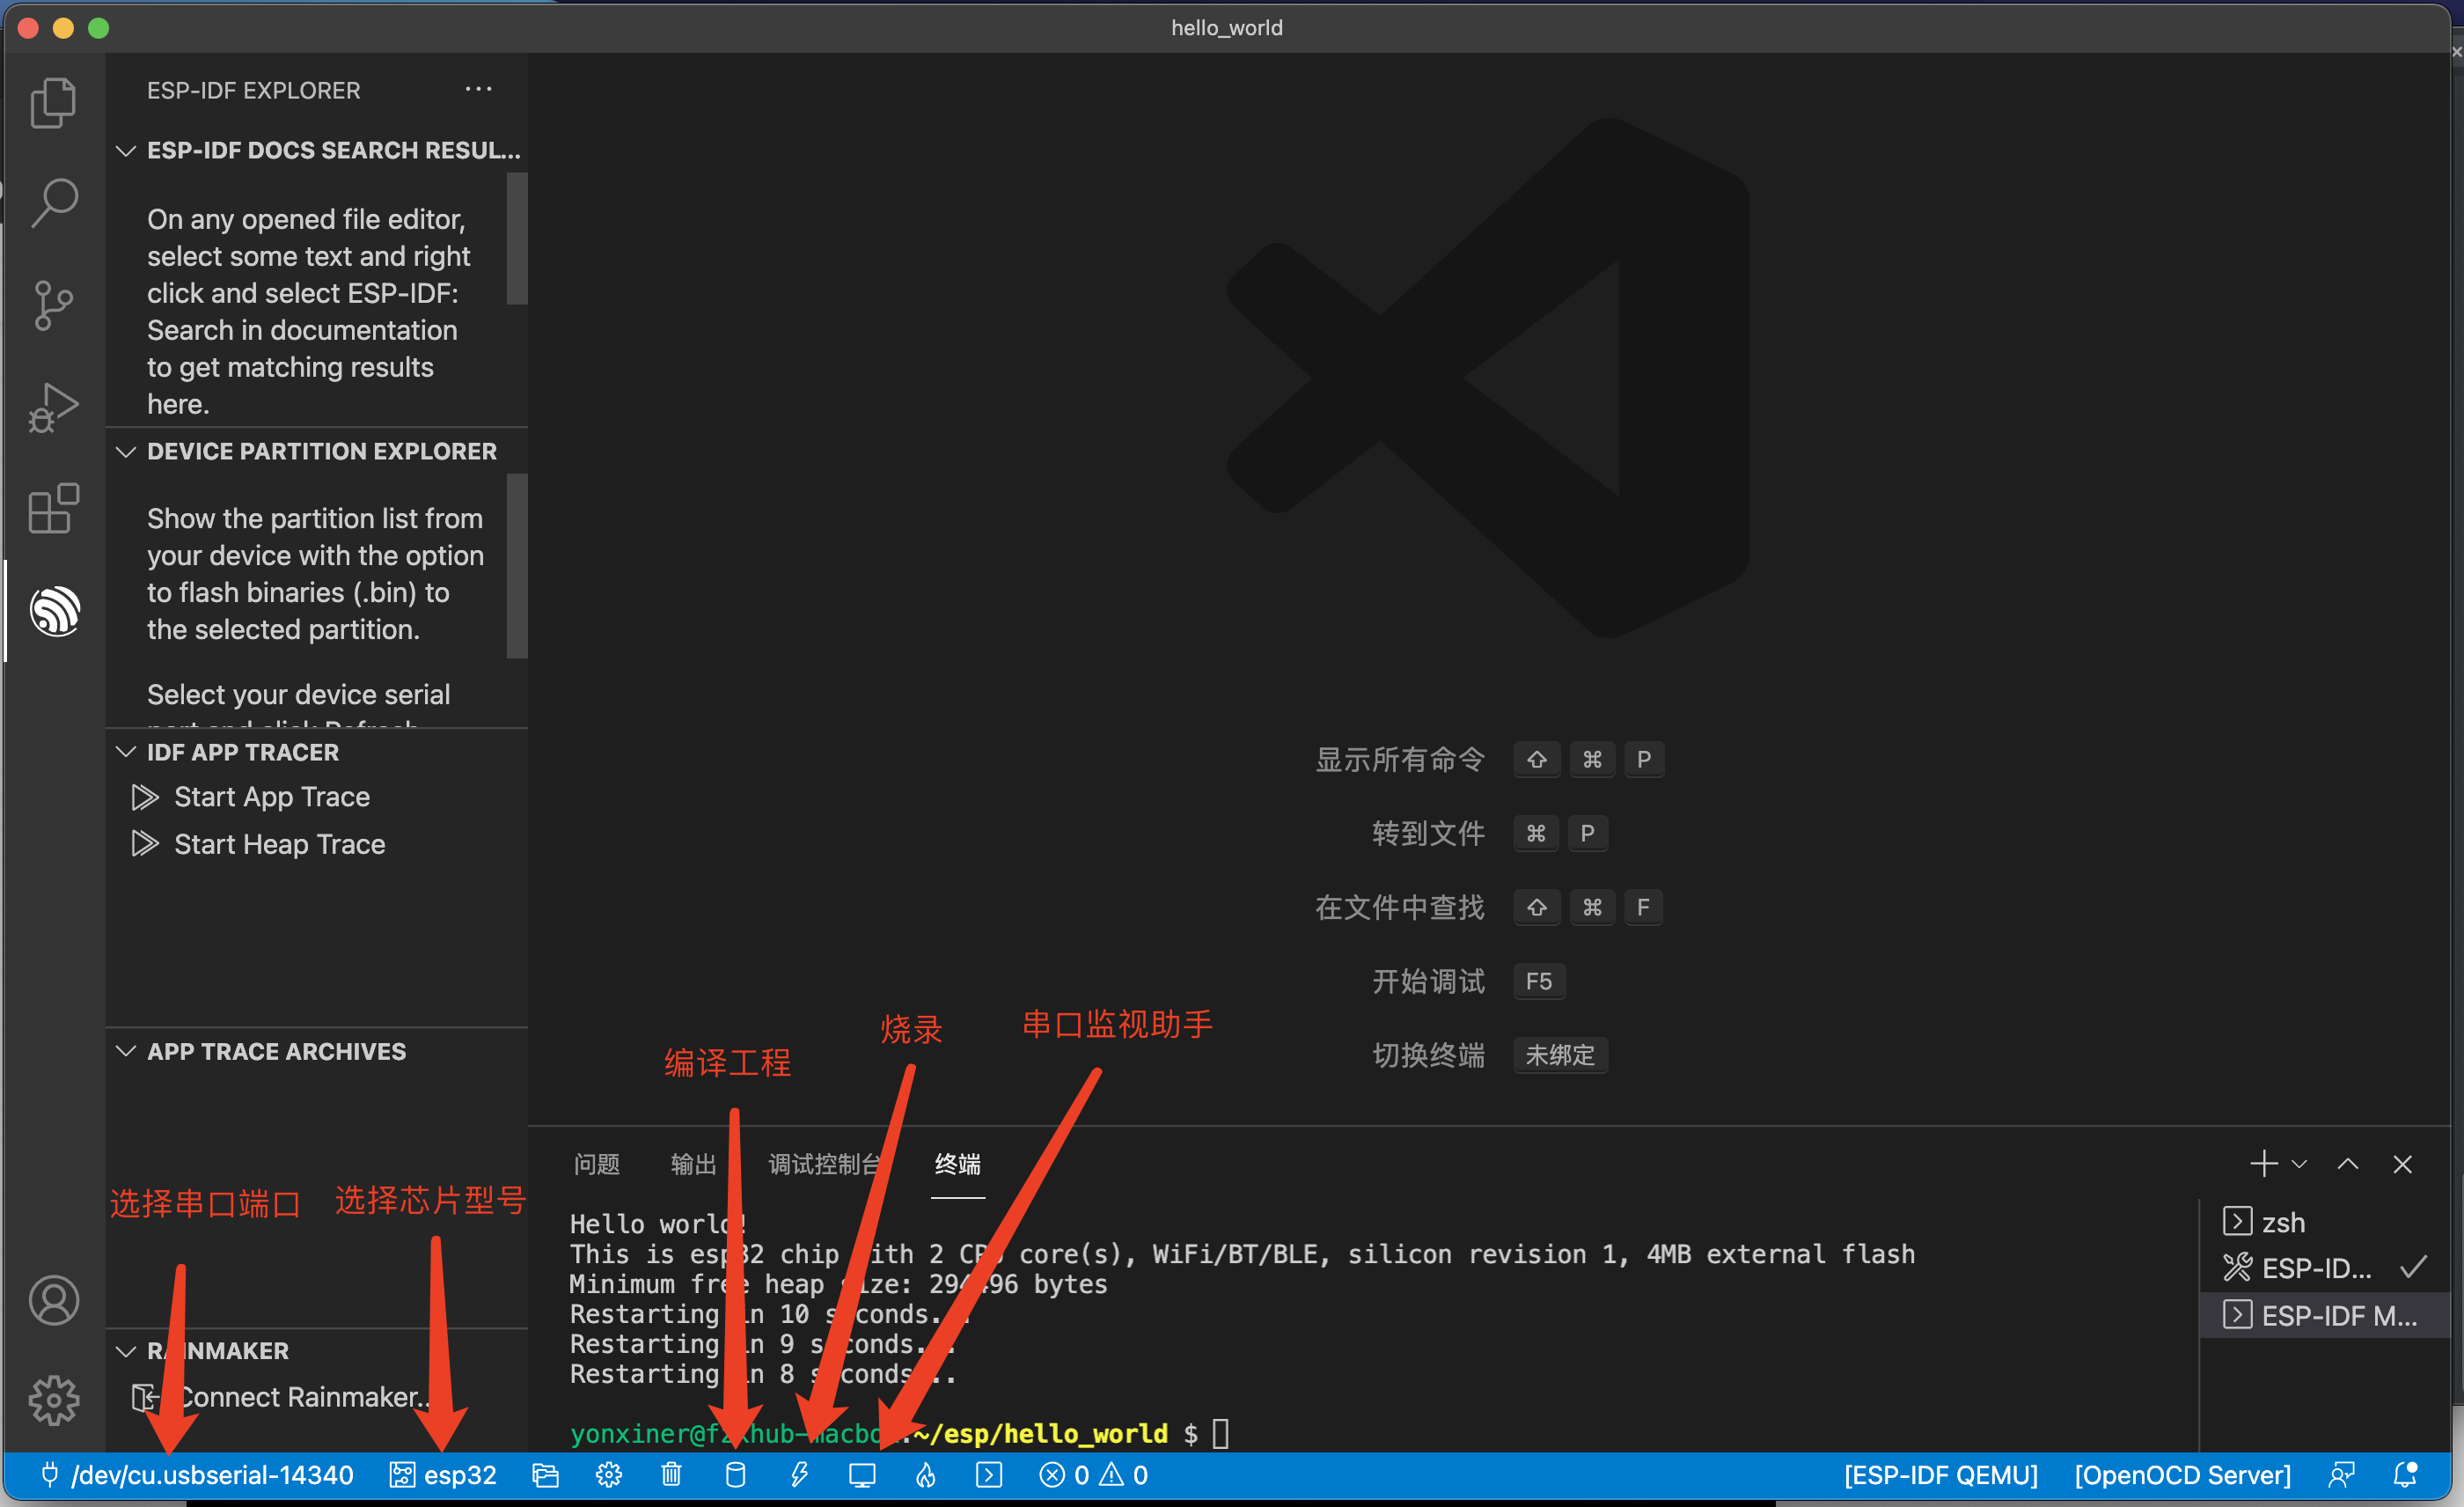Click full clean trash icon in status bar

[671, 1474]
